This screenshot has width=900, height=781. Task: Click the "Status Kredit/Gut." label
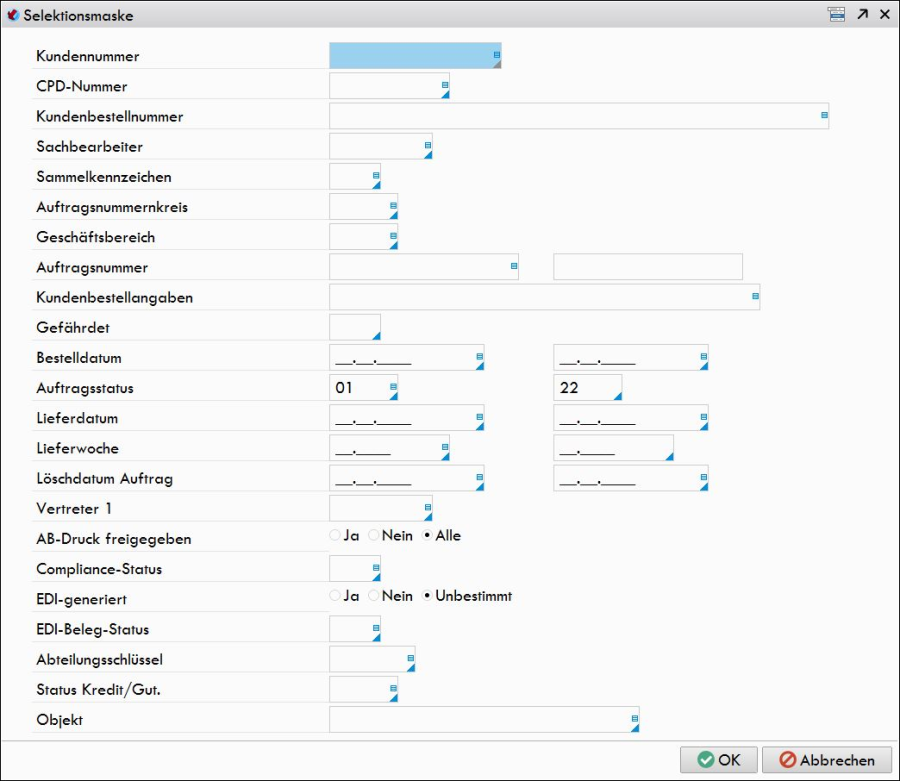(x=98, y=689)
